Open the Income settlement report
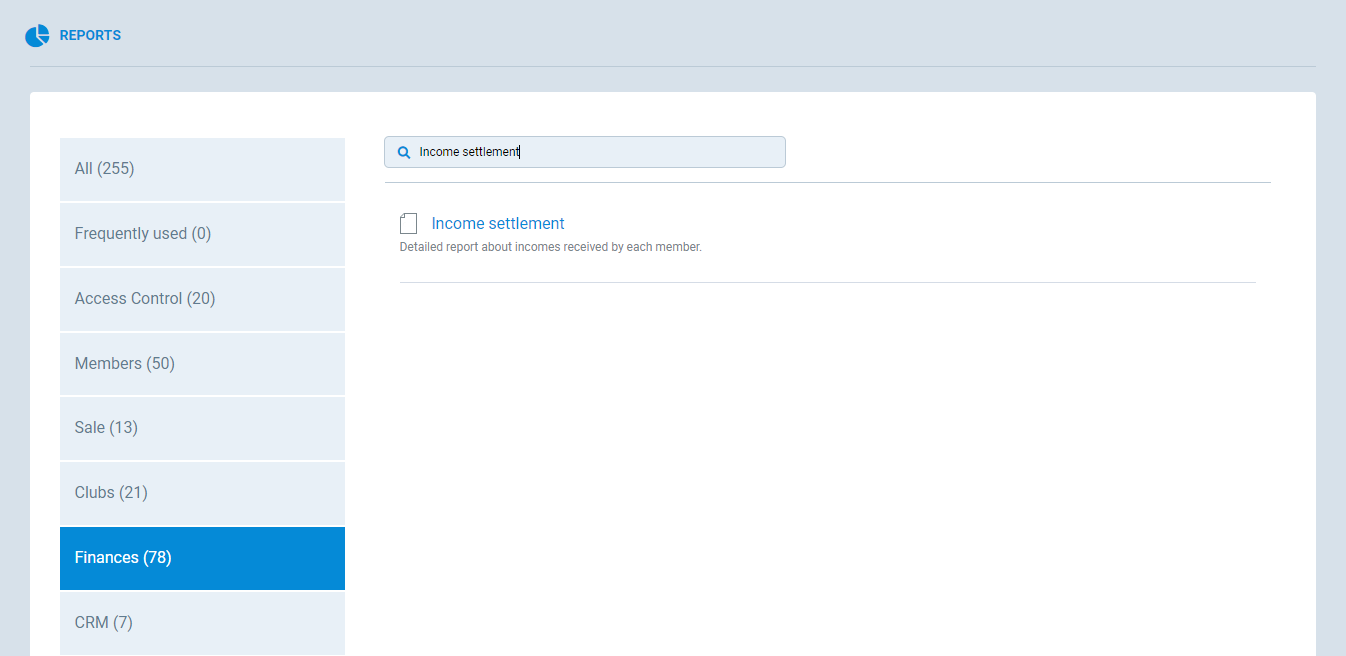The height and width of the screenshot is (656, 1346). click(498, 224)
